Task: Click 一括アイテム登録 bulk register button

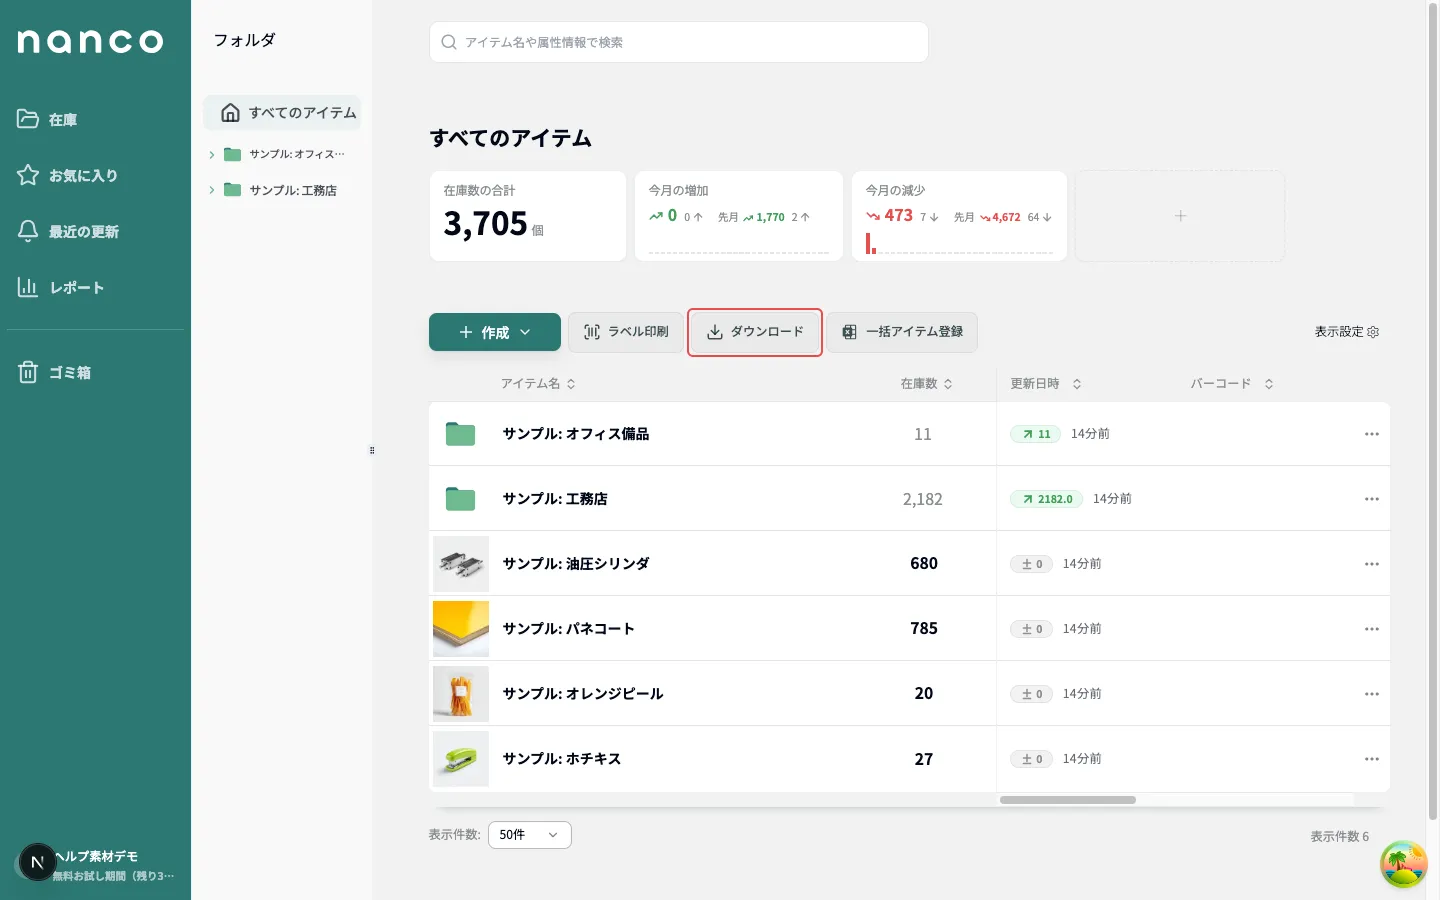Action: click(x=902, y=332)
